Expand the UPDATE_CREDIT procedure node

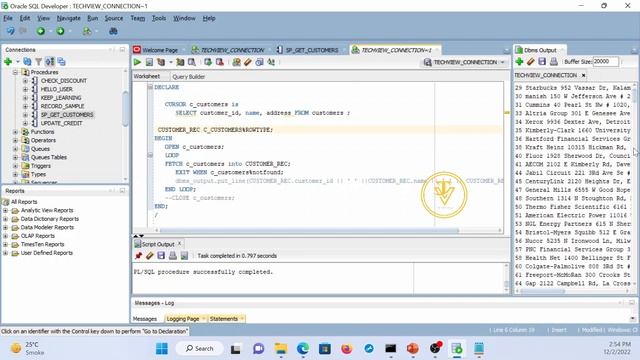(x=25, y=123)
